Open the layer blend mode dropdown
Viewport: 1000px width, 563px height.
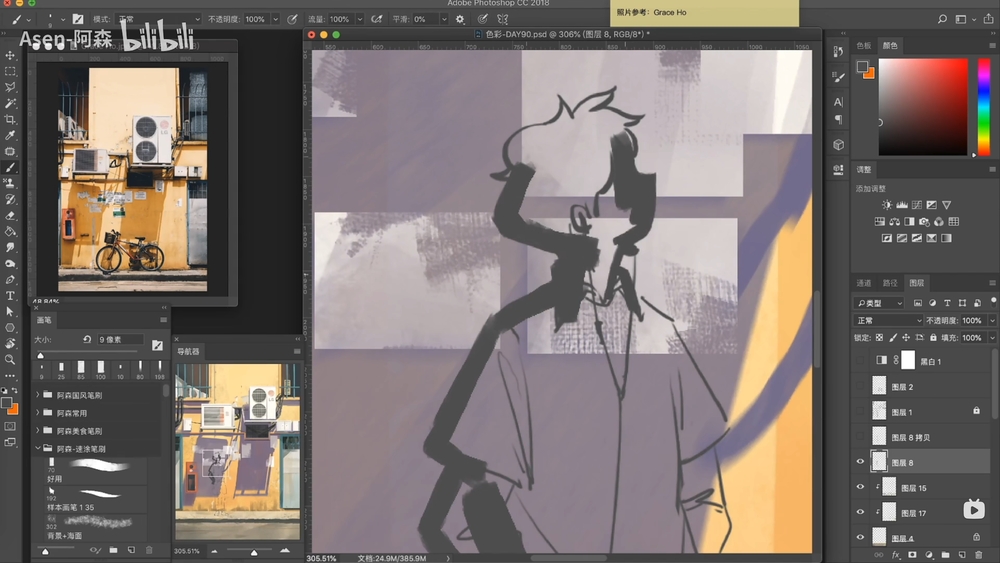888,321
